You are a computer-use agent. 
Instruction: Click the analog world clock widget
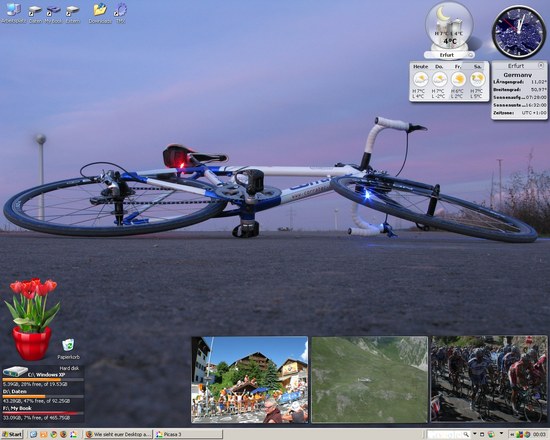click(519, 32)
